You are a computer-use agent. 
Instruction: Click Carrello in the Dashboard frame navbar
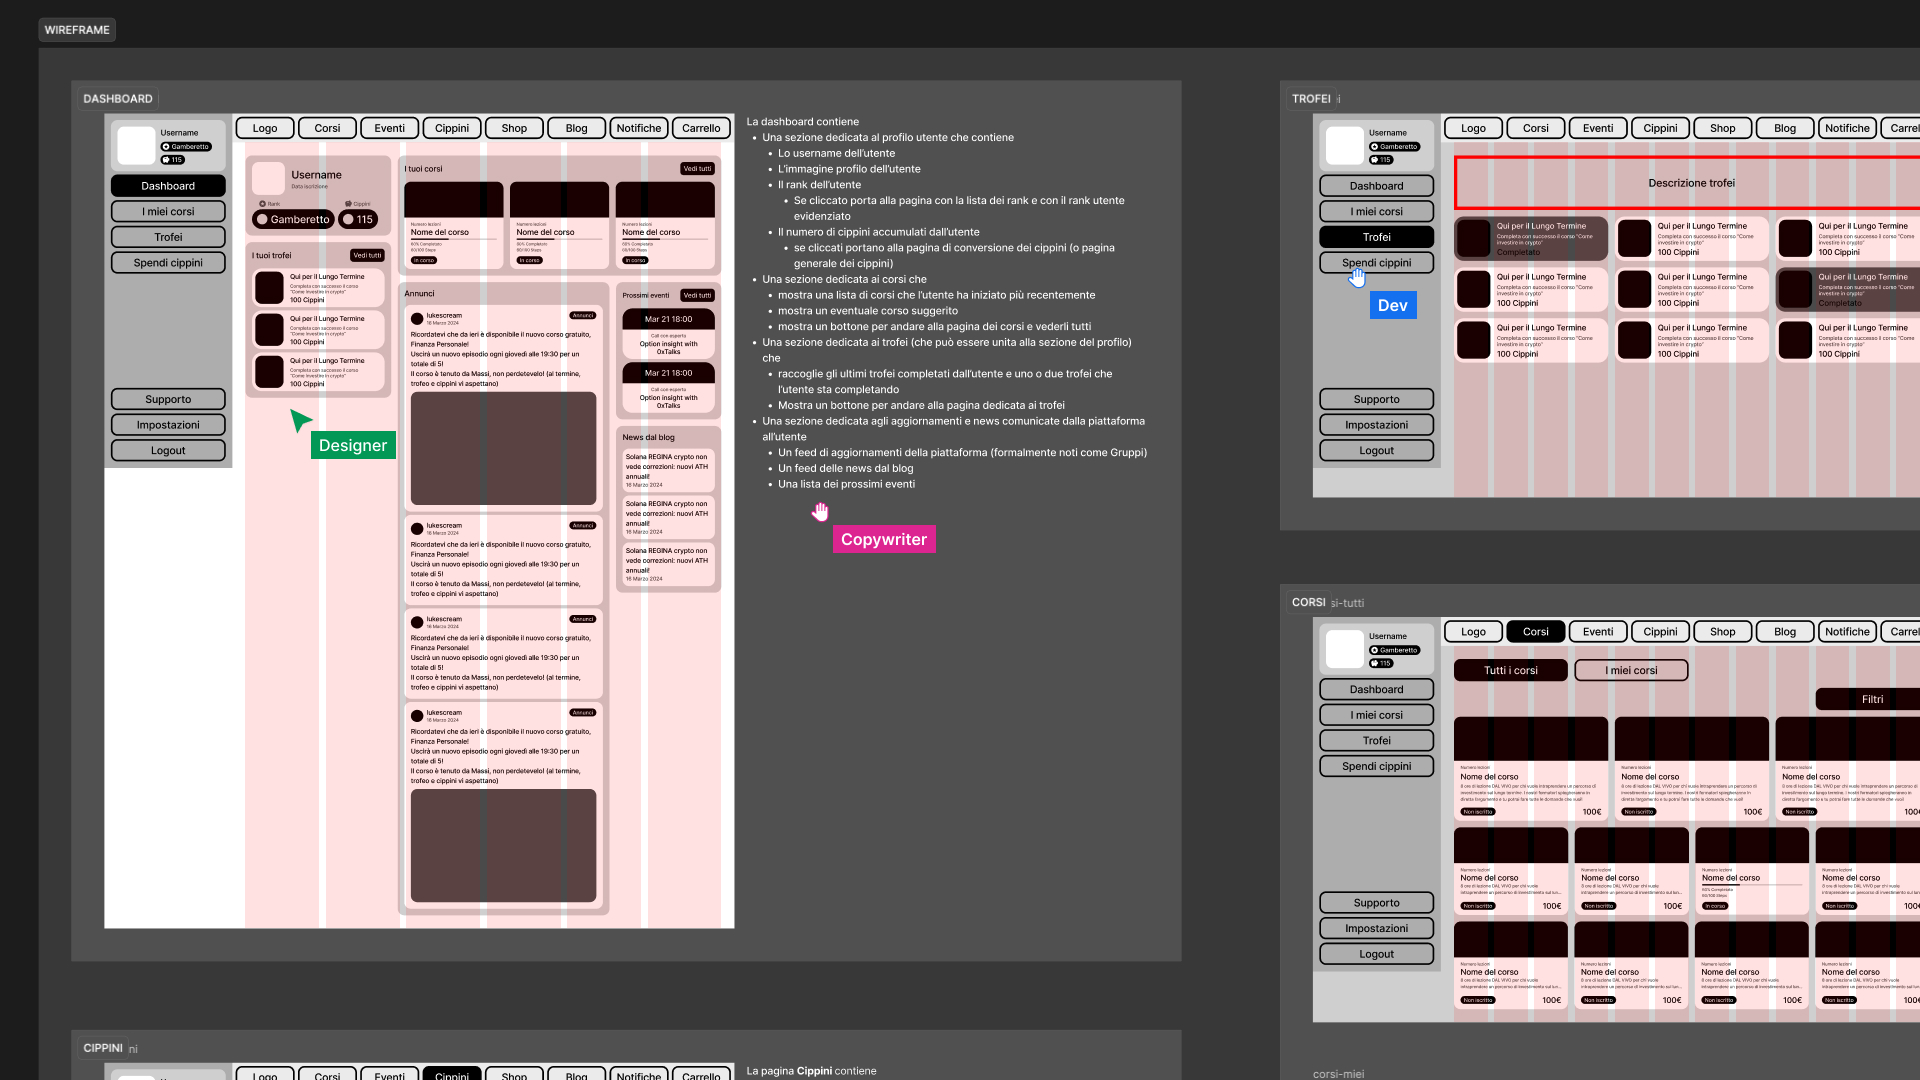(x=701, y=128)
